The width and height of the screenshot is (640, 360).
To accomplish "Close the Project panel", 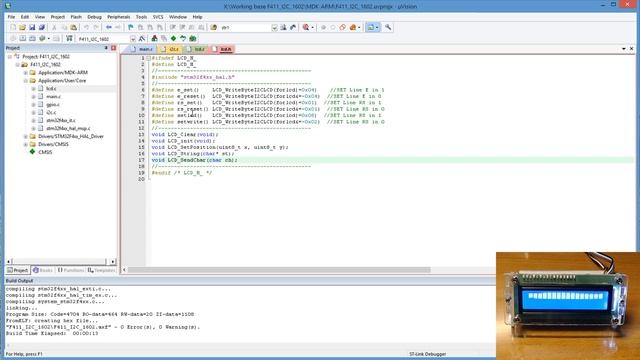I will point(113,48).
